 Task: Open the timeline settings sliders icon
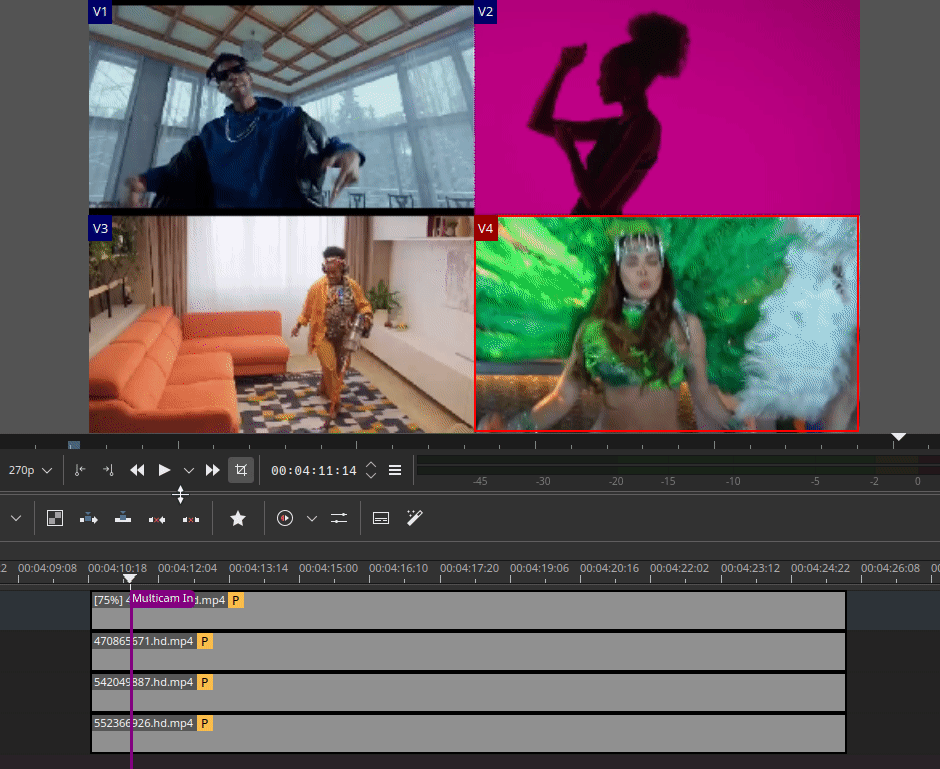tap(339, 518)
